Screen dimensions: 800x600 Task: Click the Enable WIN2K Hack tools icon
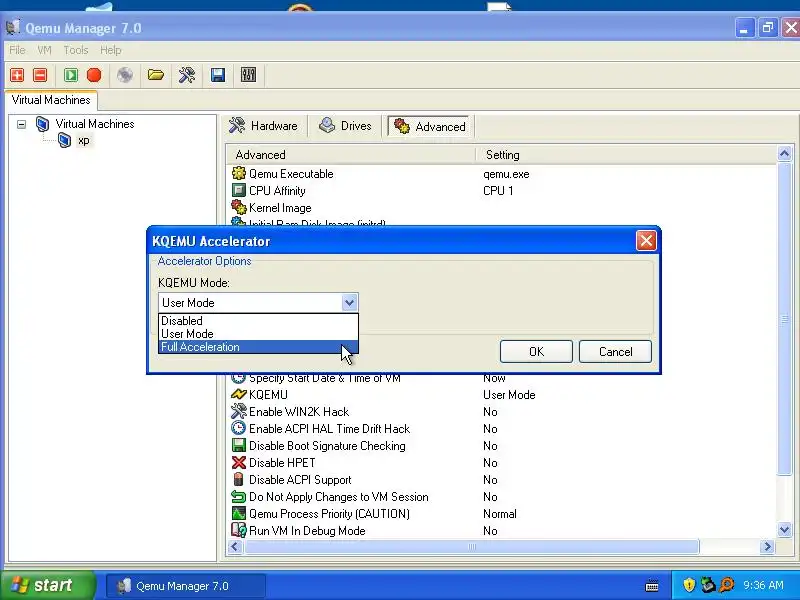238,411
